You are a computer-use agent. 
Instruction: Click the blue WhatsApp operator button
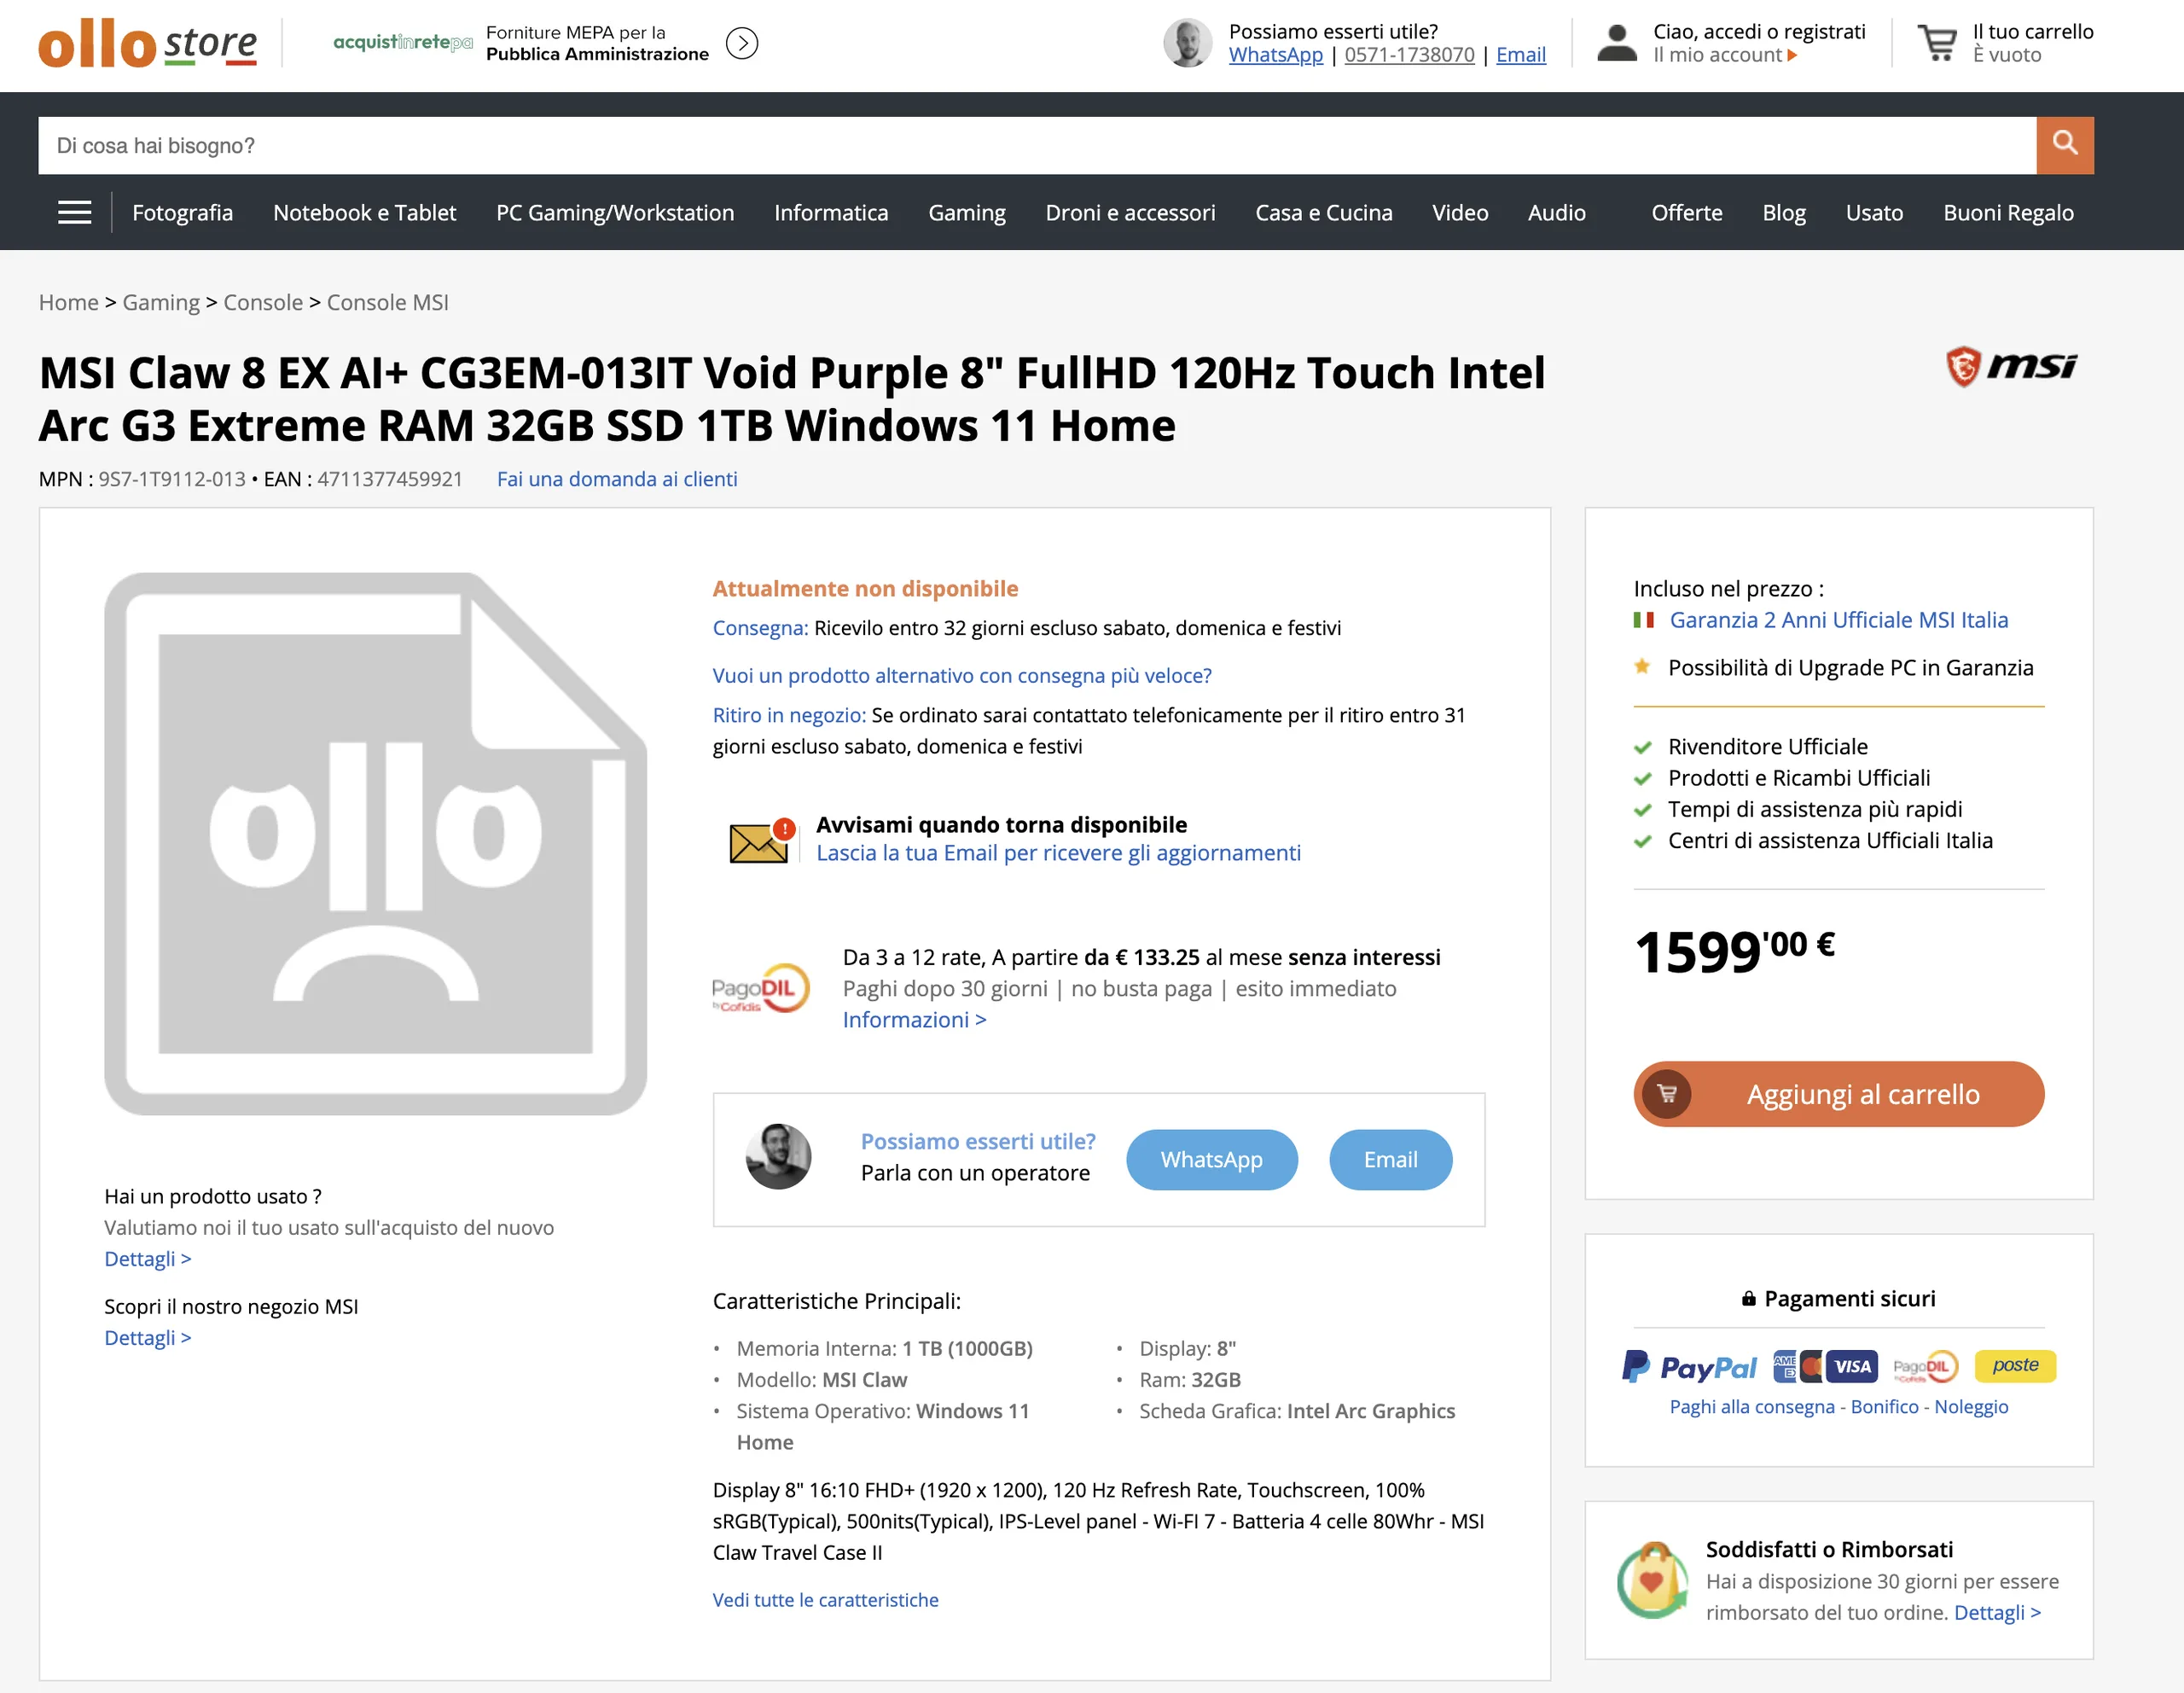tap(1211, 1160)
